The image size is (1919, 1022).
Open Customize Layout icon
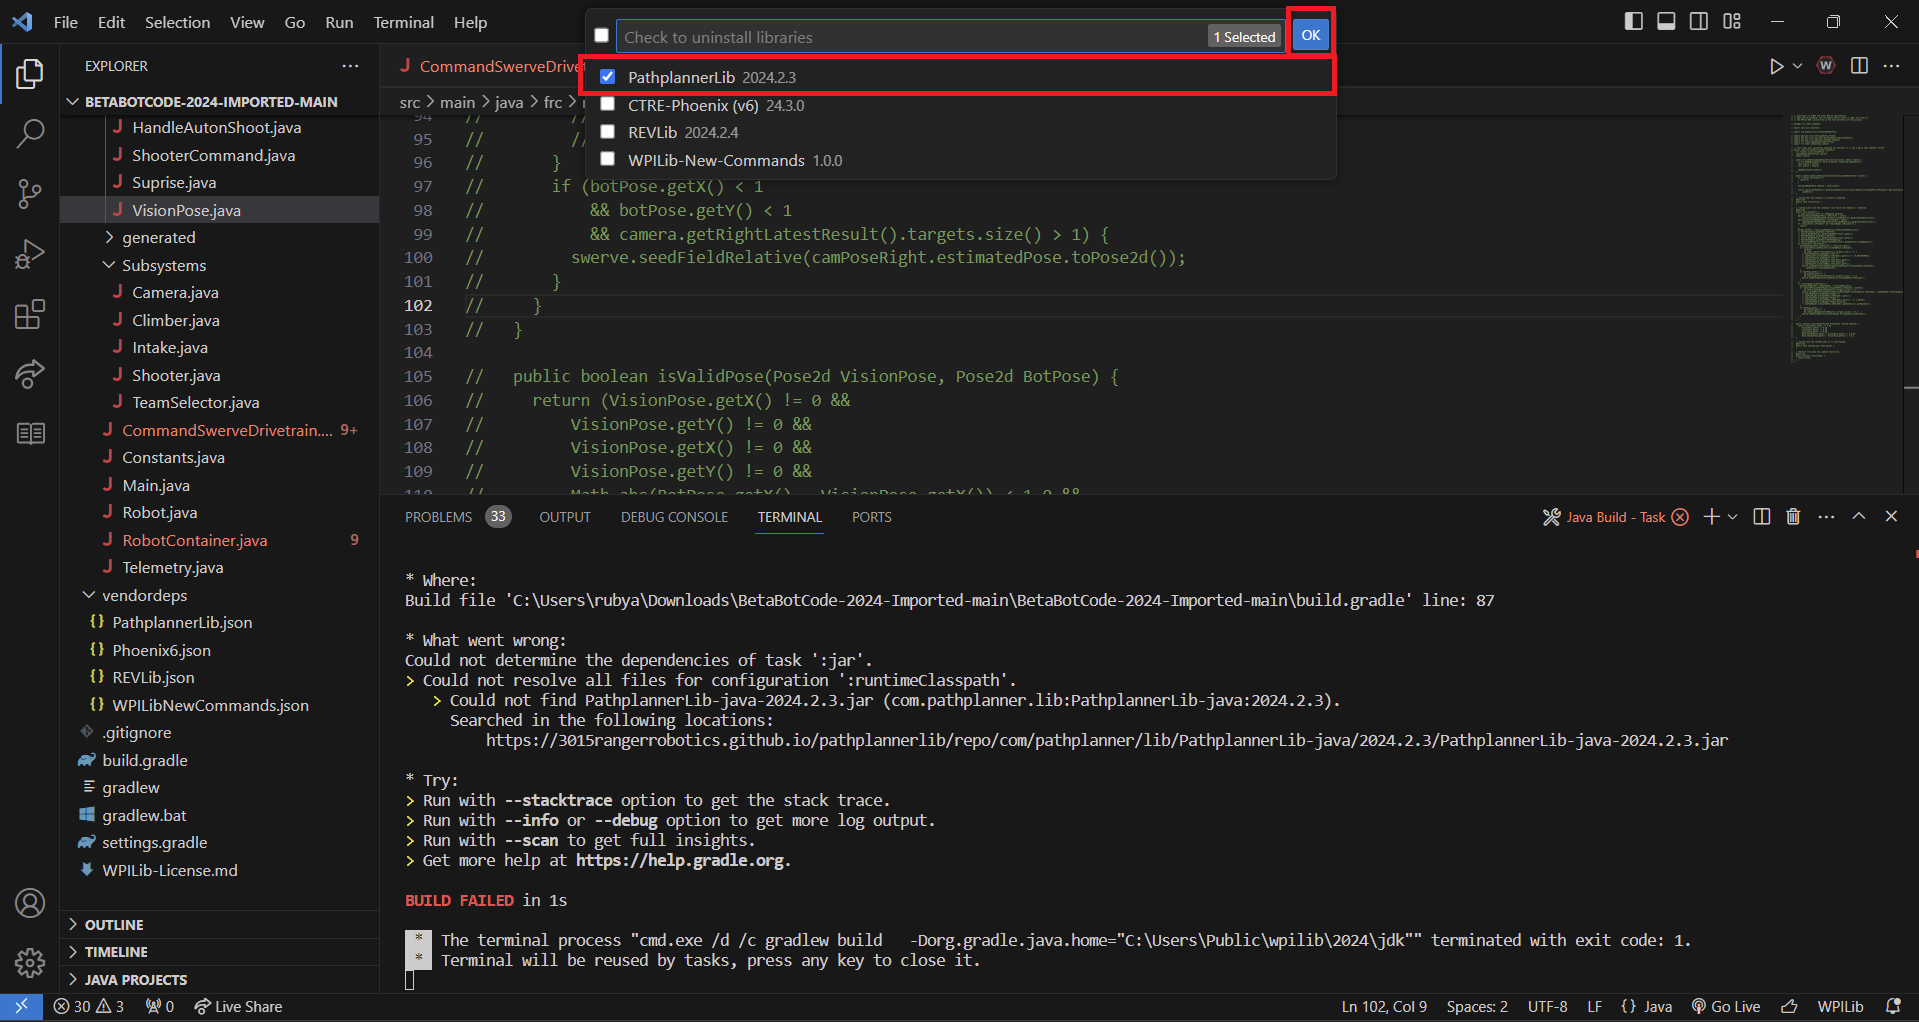(1732, 21)
